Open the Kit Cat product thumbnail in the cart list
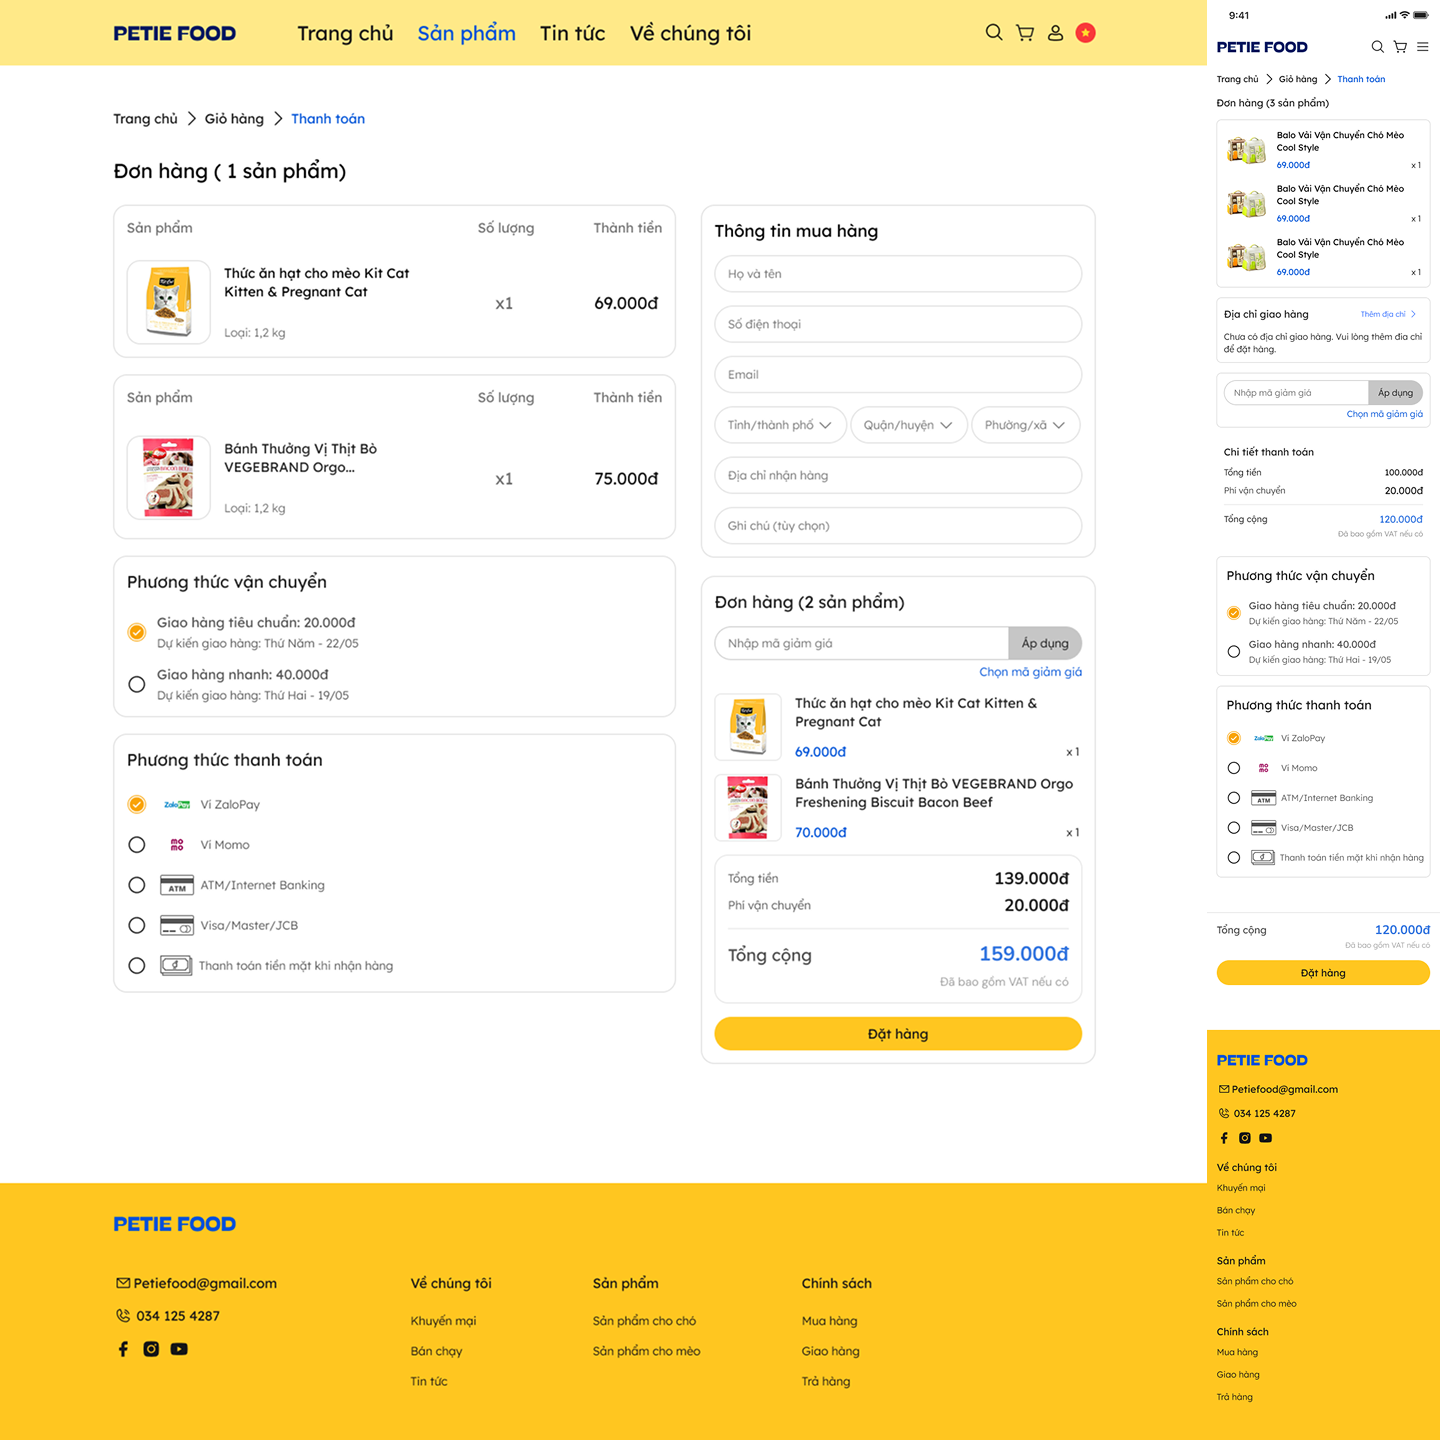 pyautogui.click(x=169, y=302)
